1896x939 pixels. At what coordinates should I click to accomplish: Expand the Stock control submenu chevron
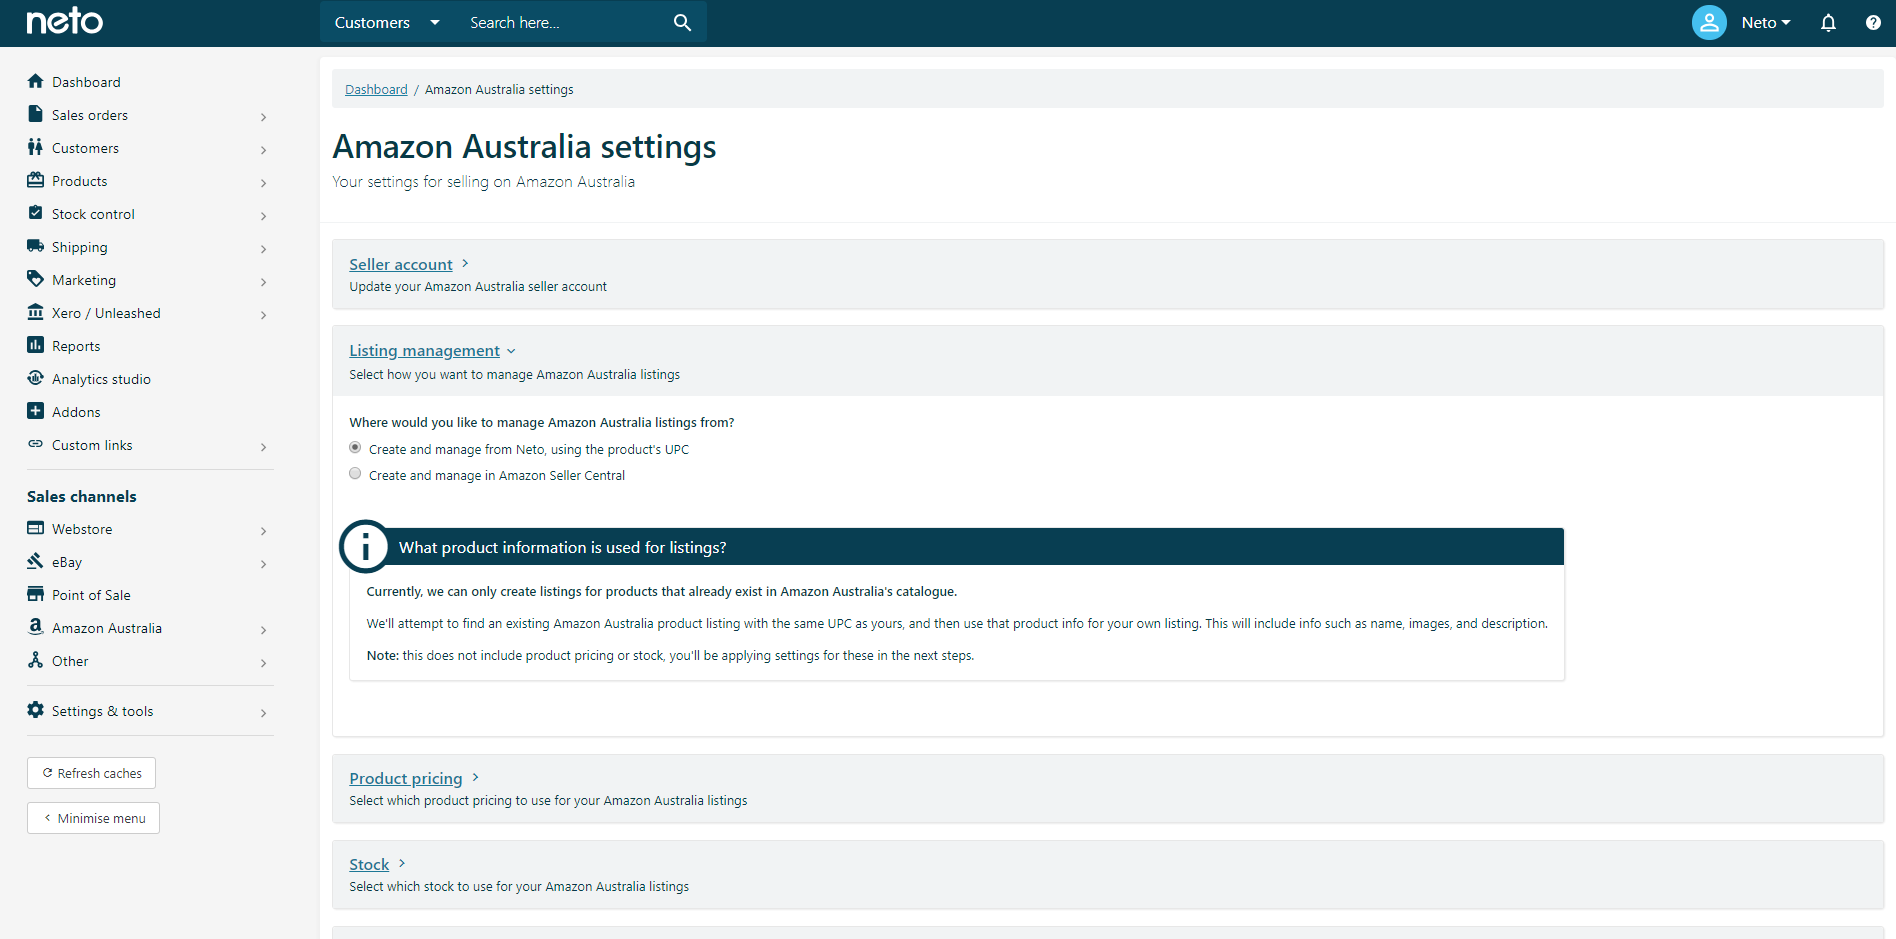[x=264, y=216]
